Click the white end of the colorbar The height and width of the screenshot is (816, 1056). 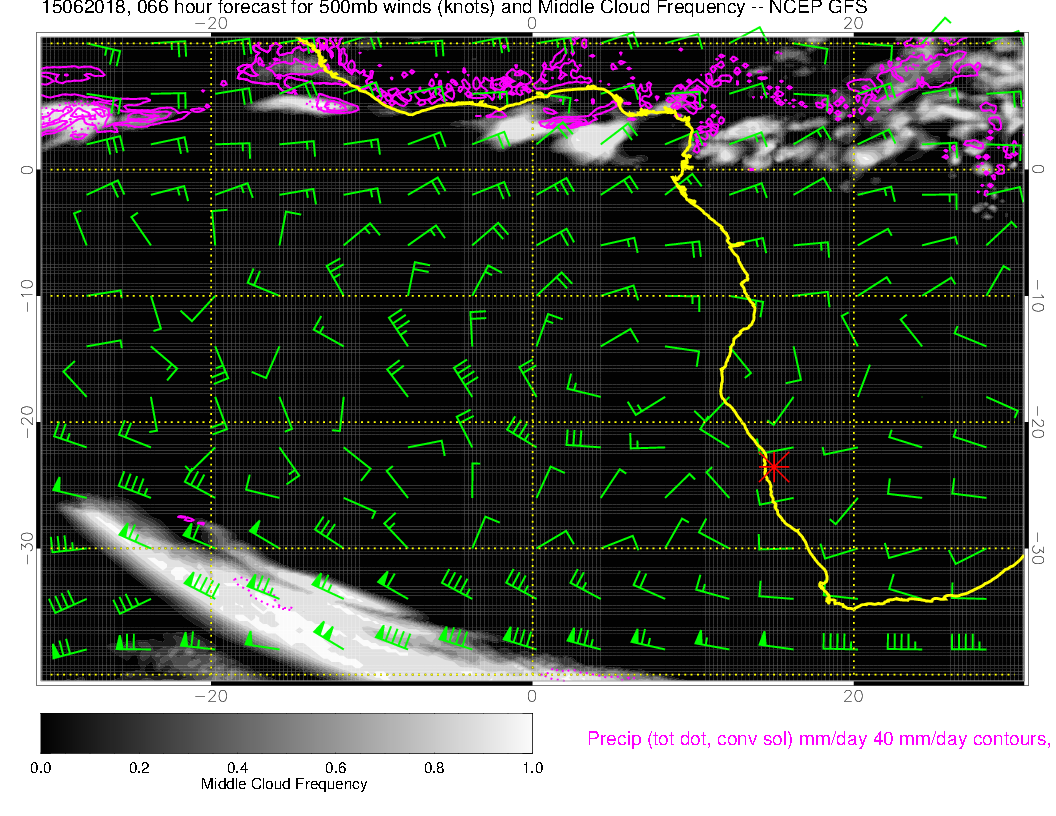(522, 732)
